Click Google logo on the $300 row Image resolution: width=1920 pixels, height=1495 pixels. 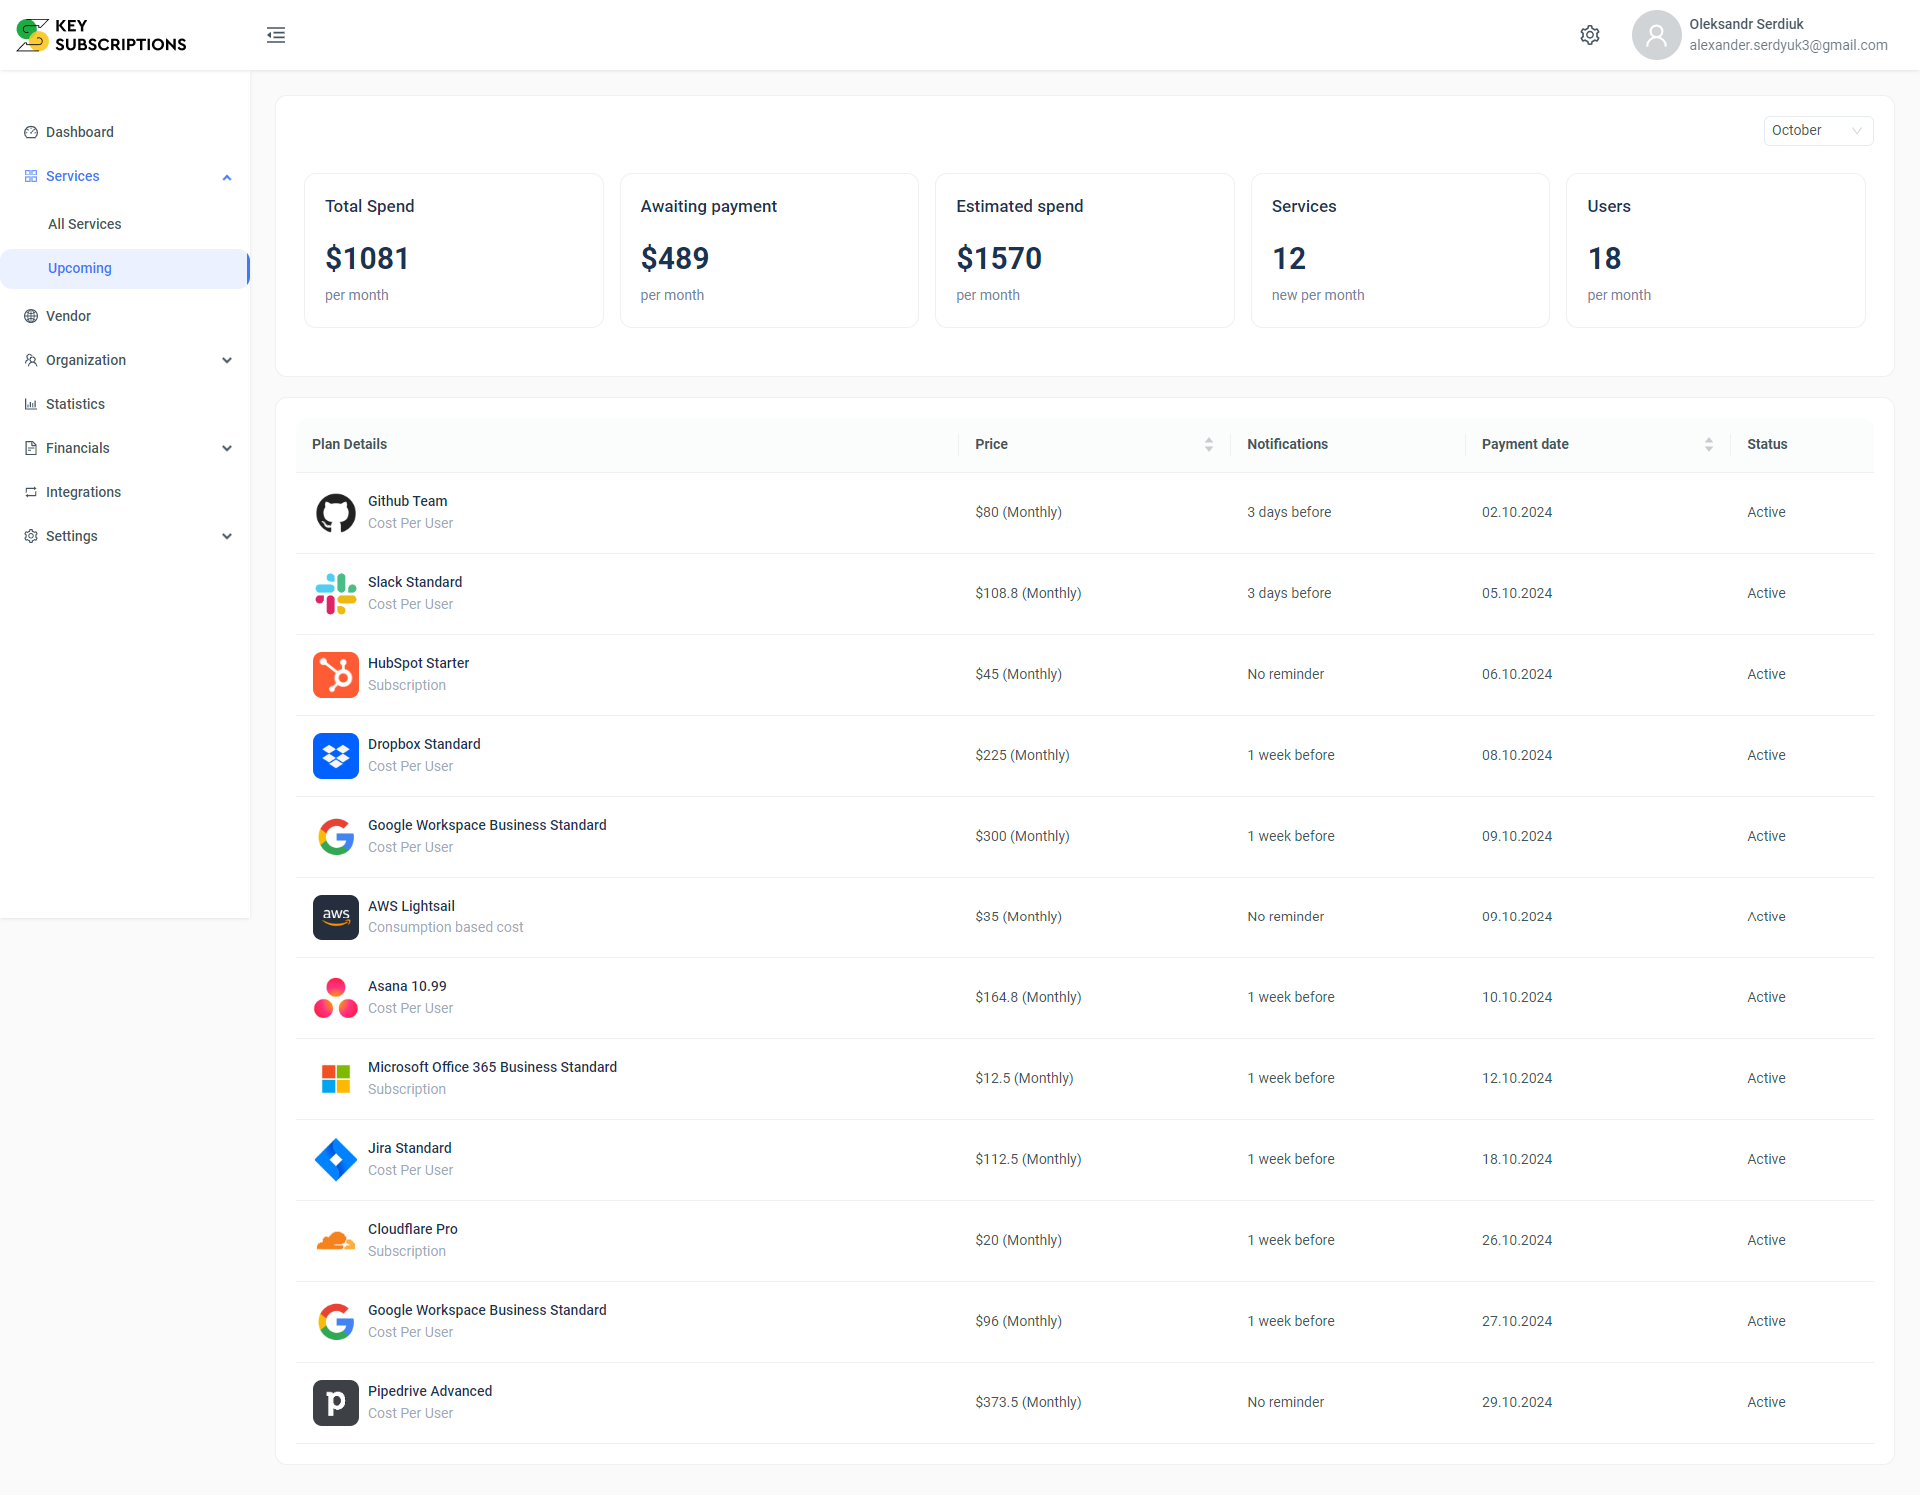click(x=336, y=837)
